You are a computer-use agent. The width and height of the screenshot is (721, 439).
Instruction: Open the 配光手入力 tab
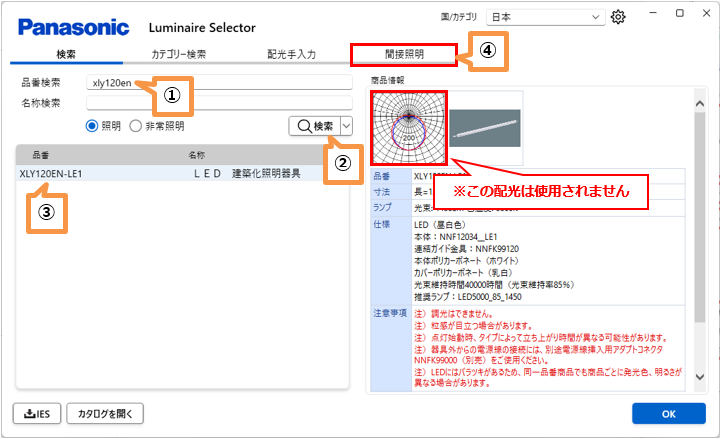coord(291,53)
